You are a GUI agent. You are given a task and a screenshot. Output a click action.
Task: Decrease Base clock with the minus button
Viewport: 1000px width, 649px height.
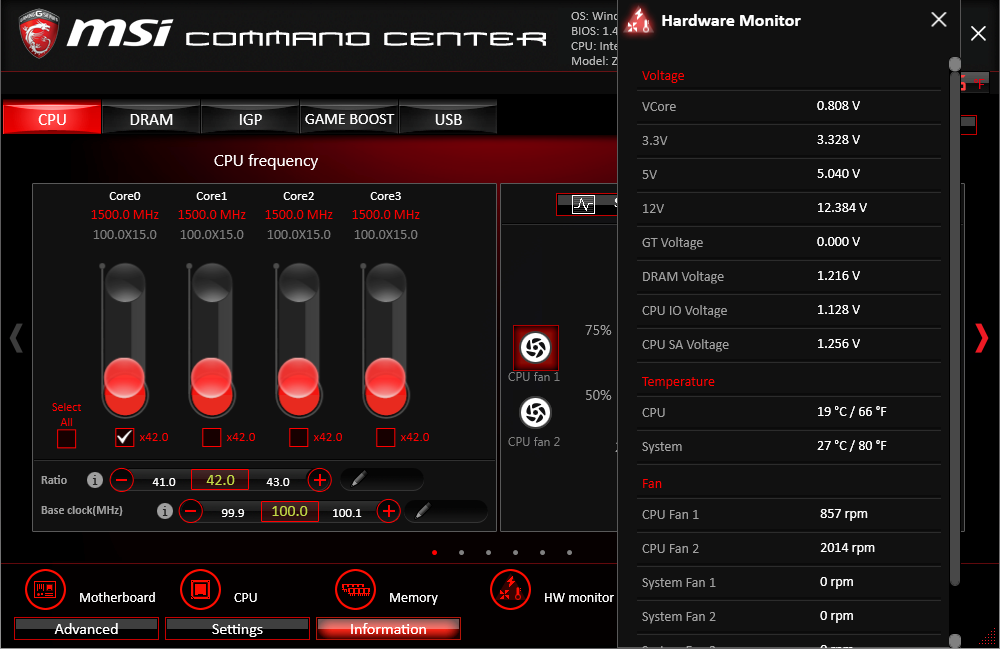pos(191,511)
